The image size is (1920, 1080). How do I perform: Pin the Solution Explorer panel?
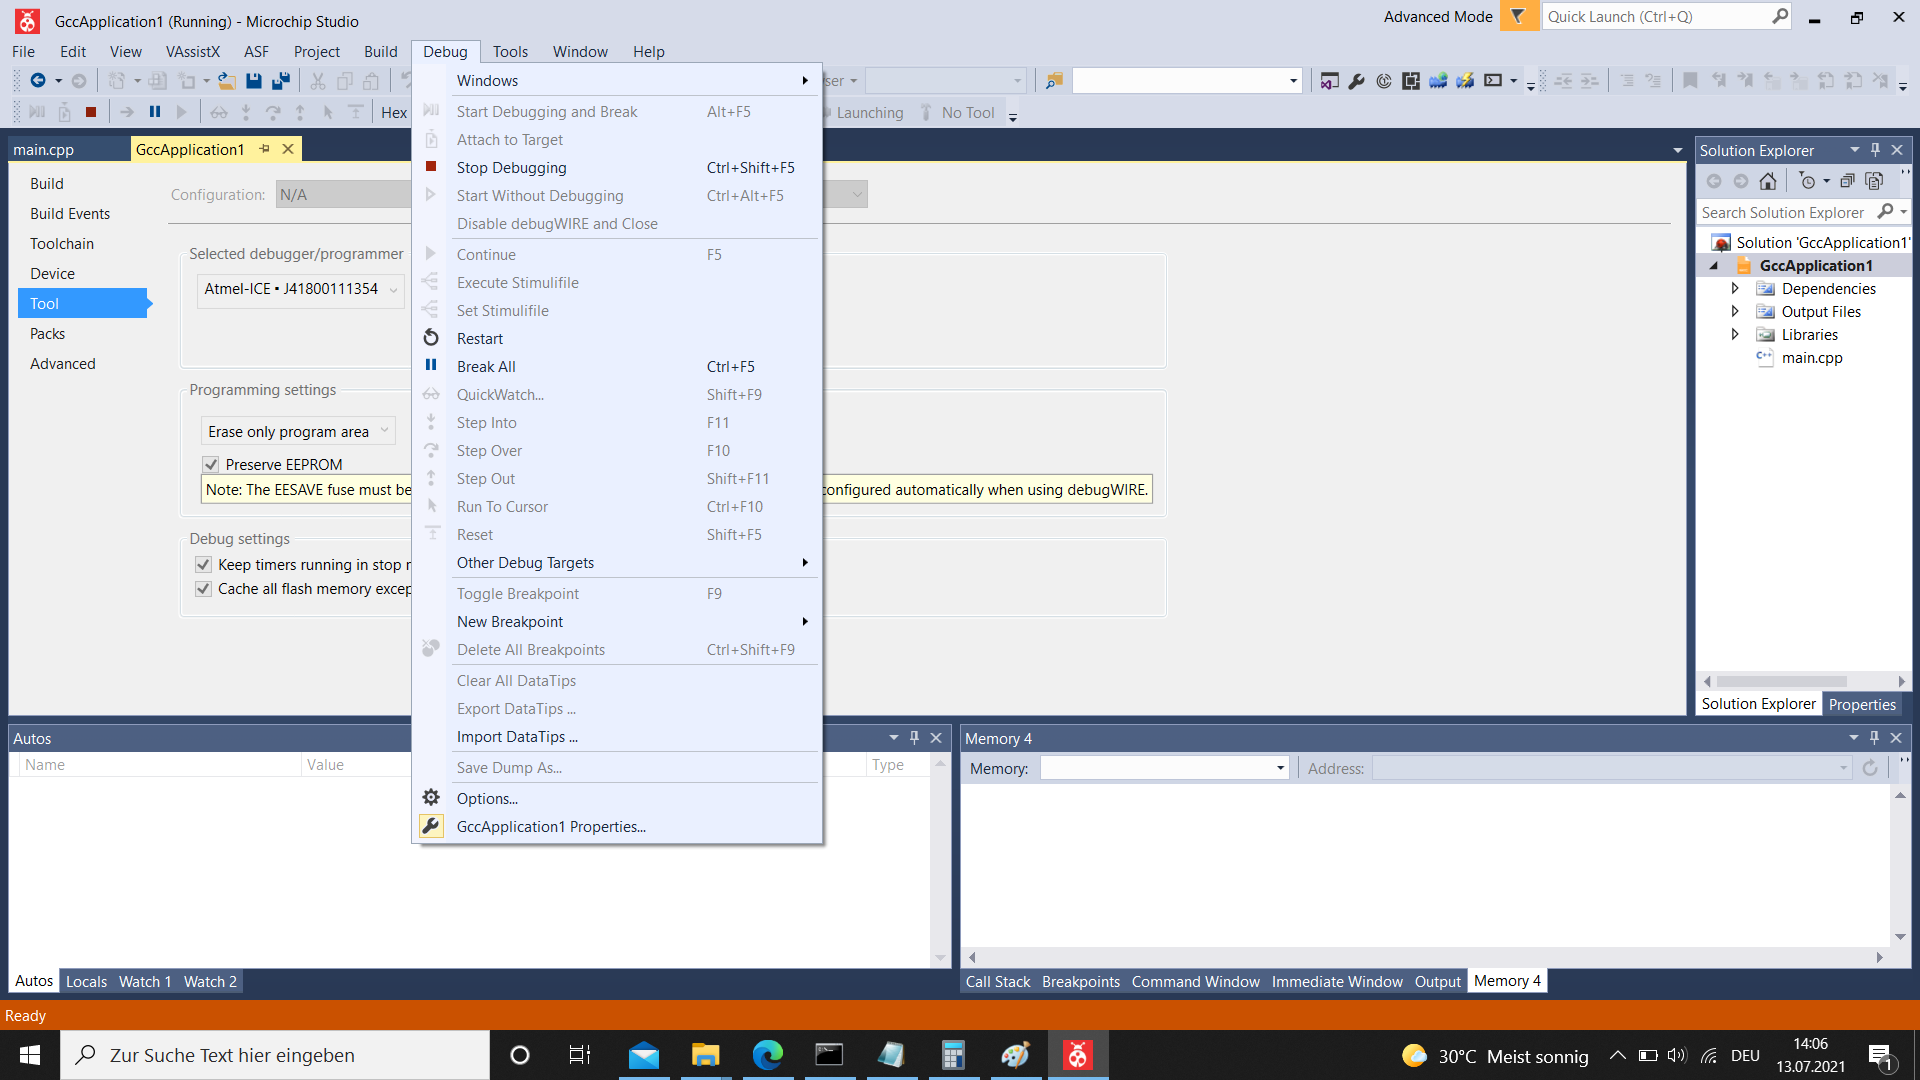(x=1875, y=150)
